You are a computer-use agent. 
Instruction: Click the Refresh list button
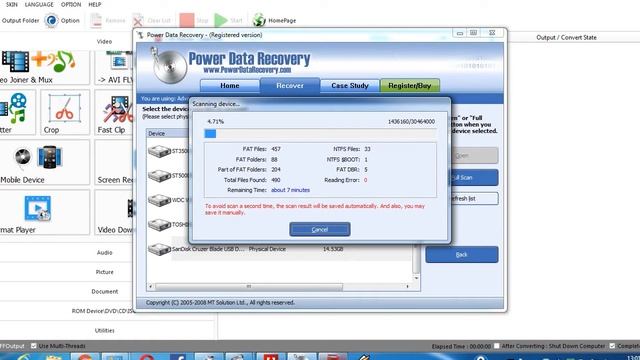[474, 199]
